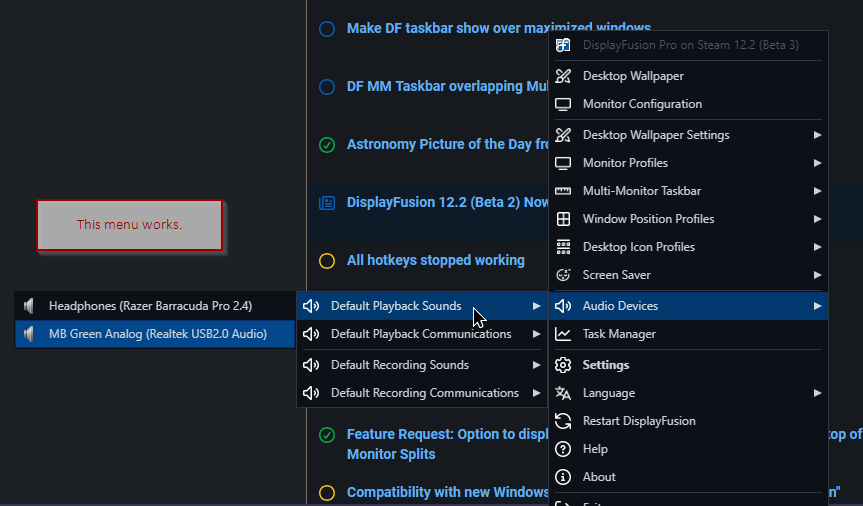Select MB Green Analog (Realtek USB2.0 Audio)

pyautogui.click(x=155, y=334)
